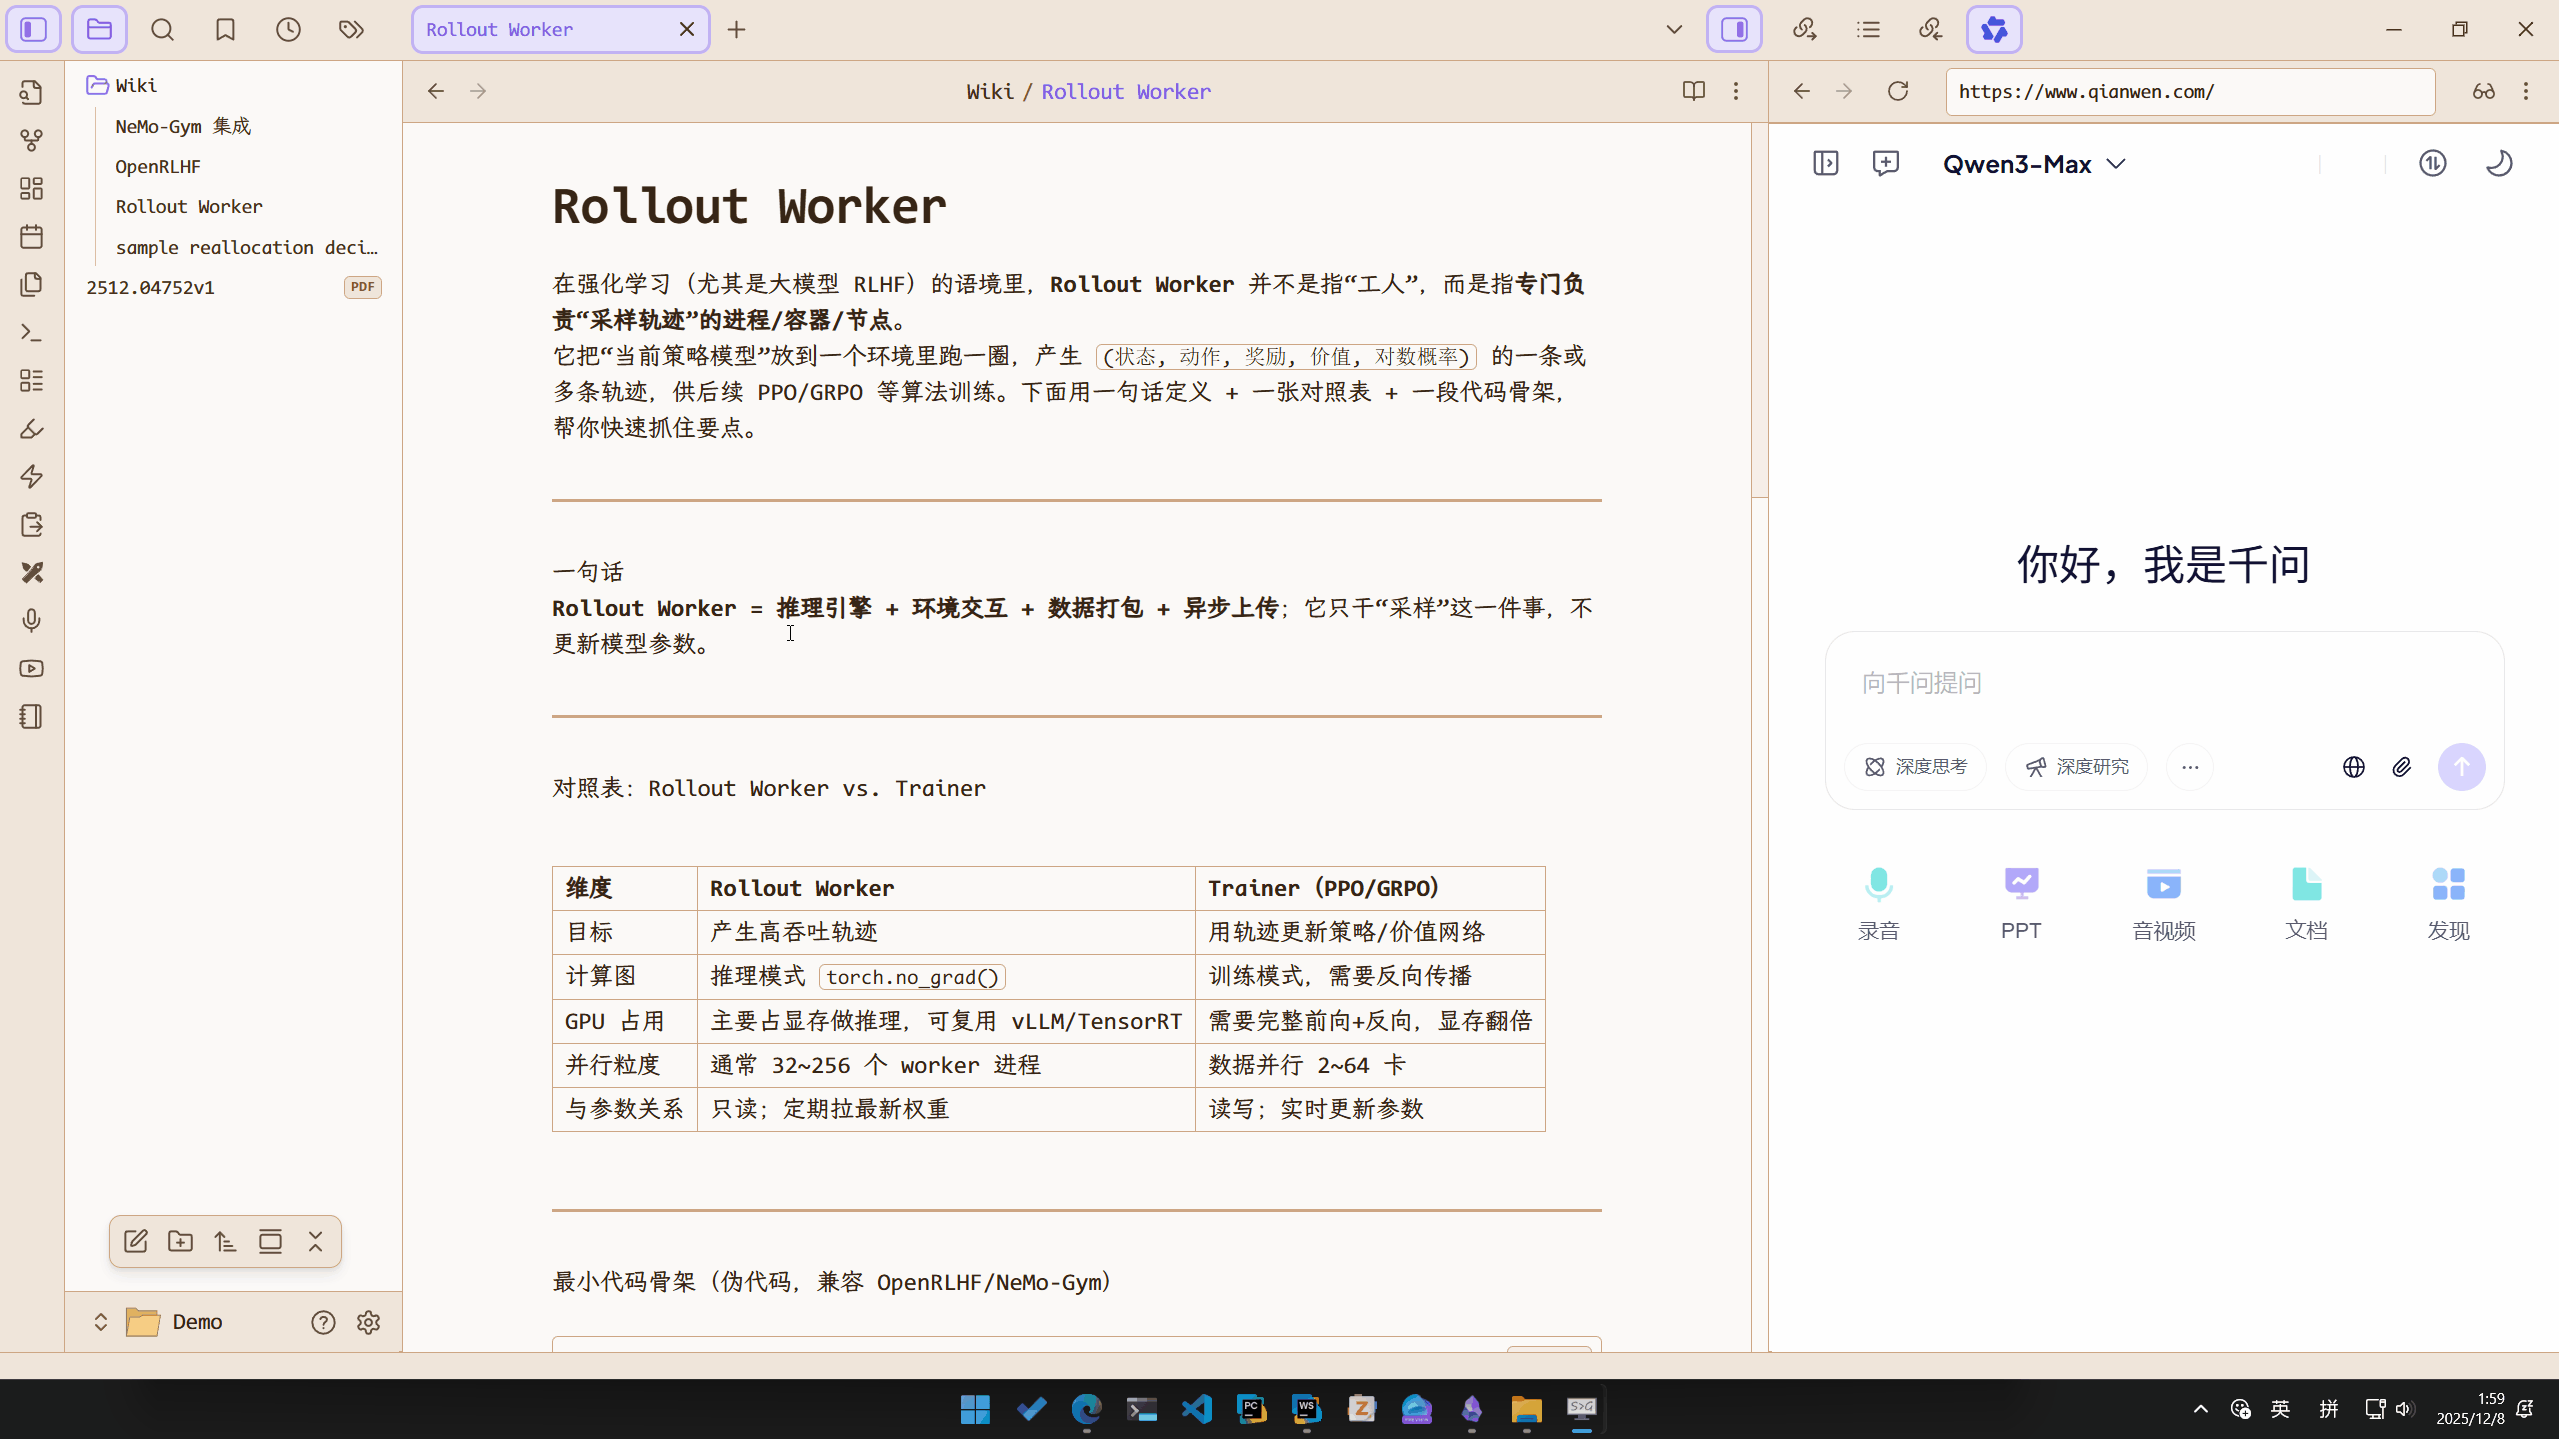Open the tab list dropdown chevron
Viewport: 2559px width, 1439px height.
coord(1674,30)
